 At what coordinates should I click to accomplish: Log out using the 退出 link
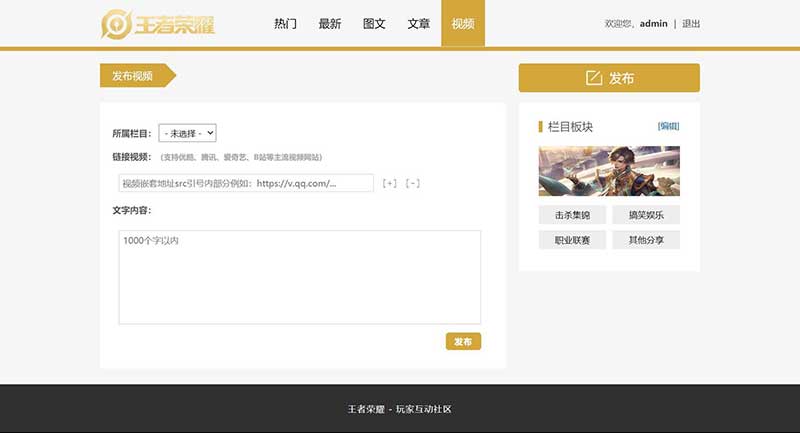tap(691, 23)
